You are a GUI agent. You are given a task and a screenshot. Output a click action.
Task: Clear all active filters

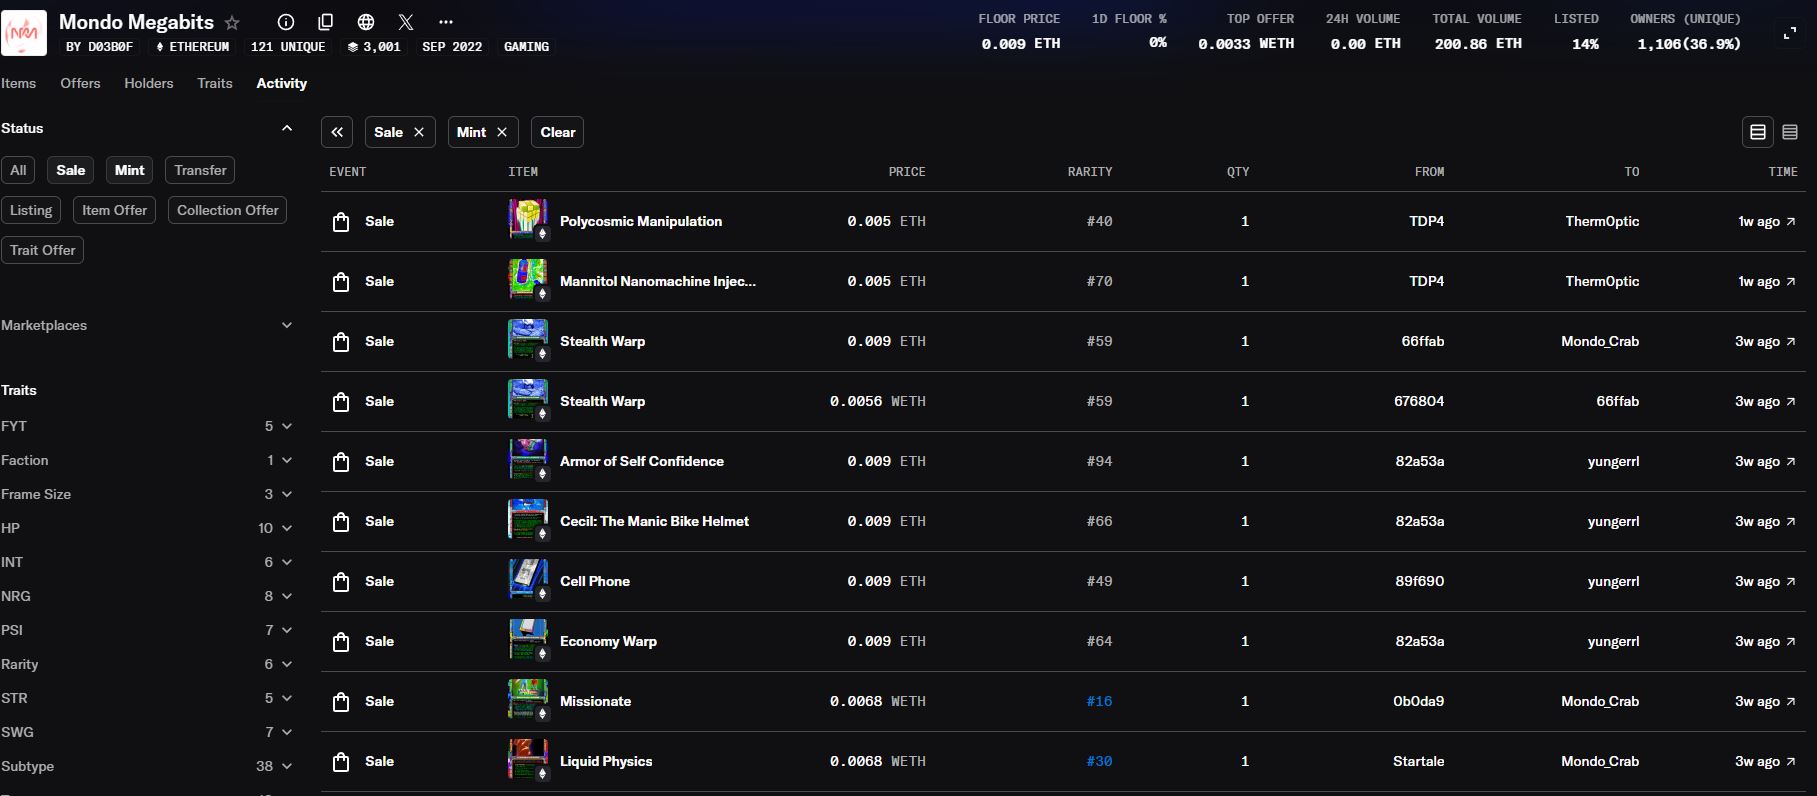558,132
